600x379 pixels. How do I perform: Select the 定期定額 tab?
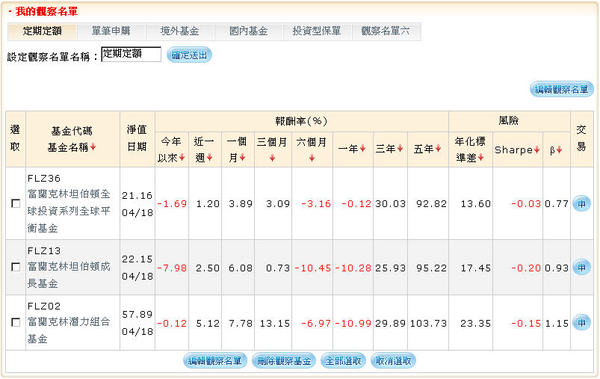pos(42,31)
